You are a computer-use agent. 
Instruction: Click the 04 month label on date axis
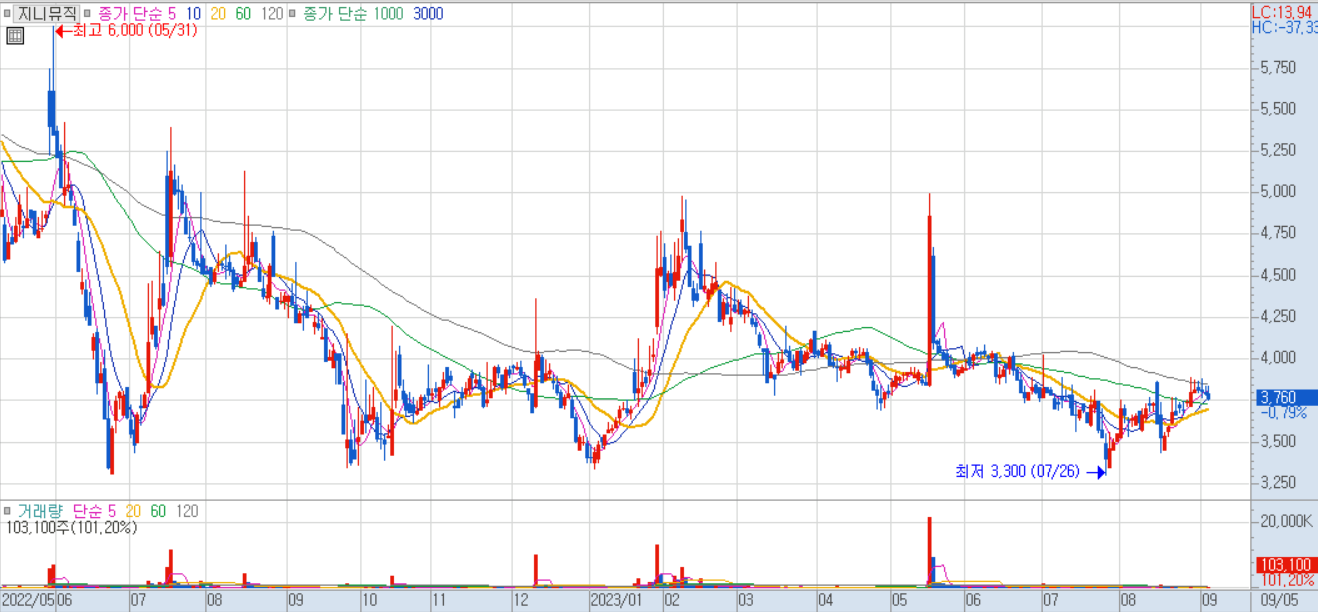pos(826,601)
